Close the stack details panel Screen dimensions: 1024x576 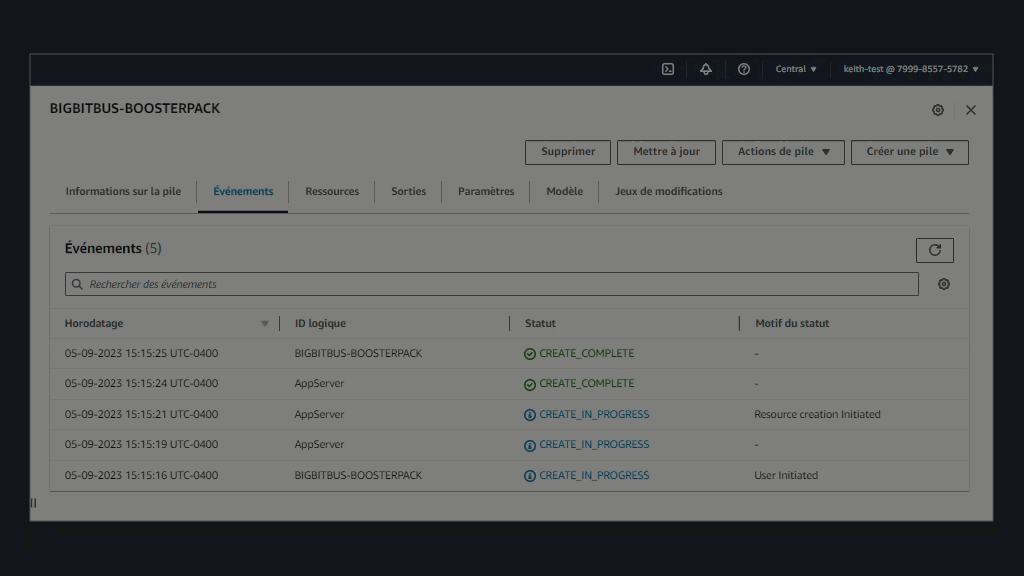pos(971,110)
